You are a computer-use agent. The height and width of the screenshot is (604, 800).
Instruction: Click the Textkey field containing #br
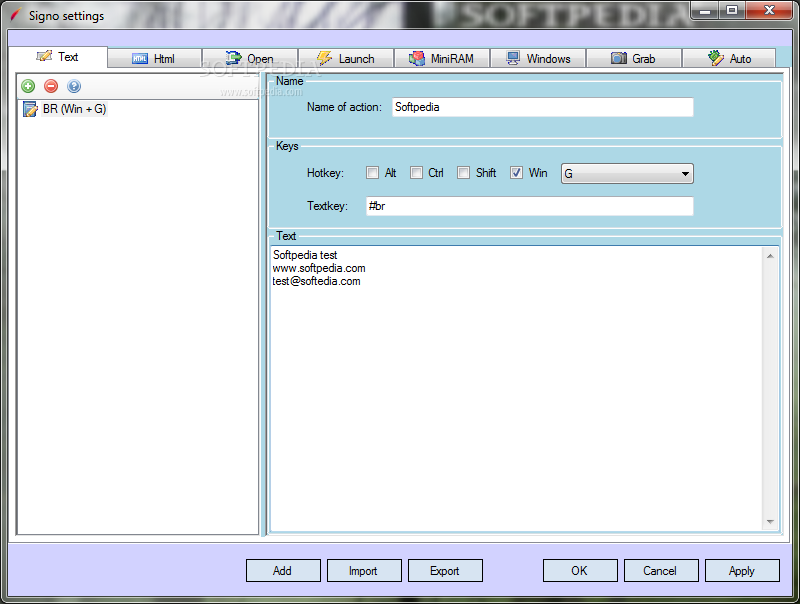point(530,206)
